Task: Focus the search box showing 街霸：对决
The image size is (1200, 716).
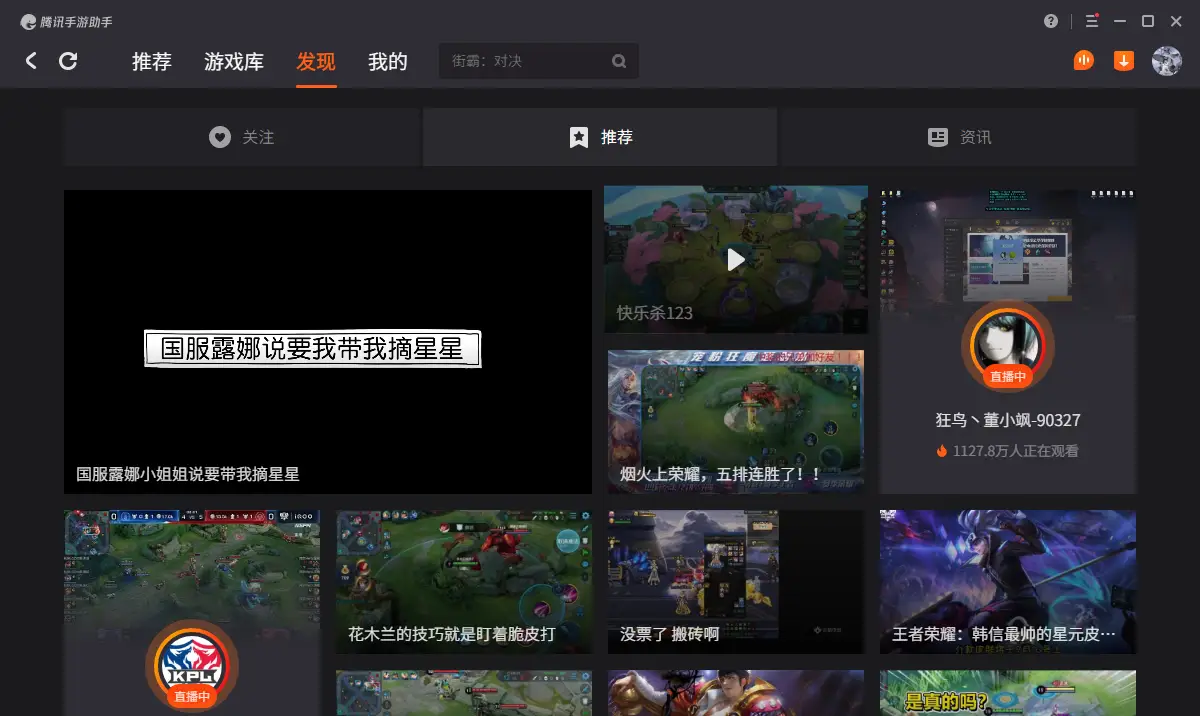Action: pos(538,61)
